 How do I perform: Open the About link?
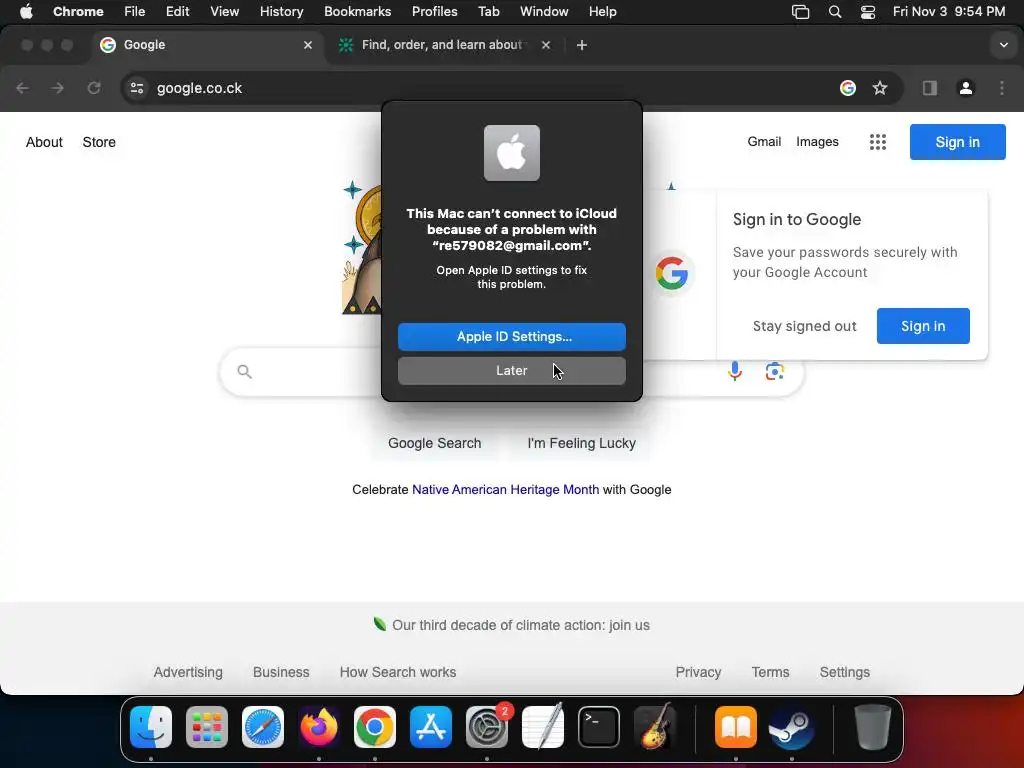(44, 142)
